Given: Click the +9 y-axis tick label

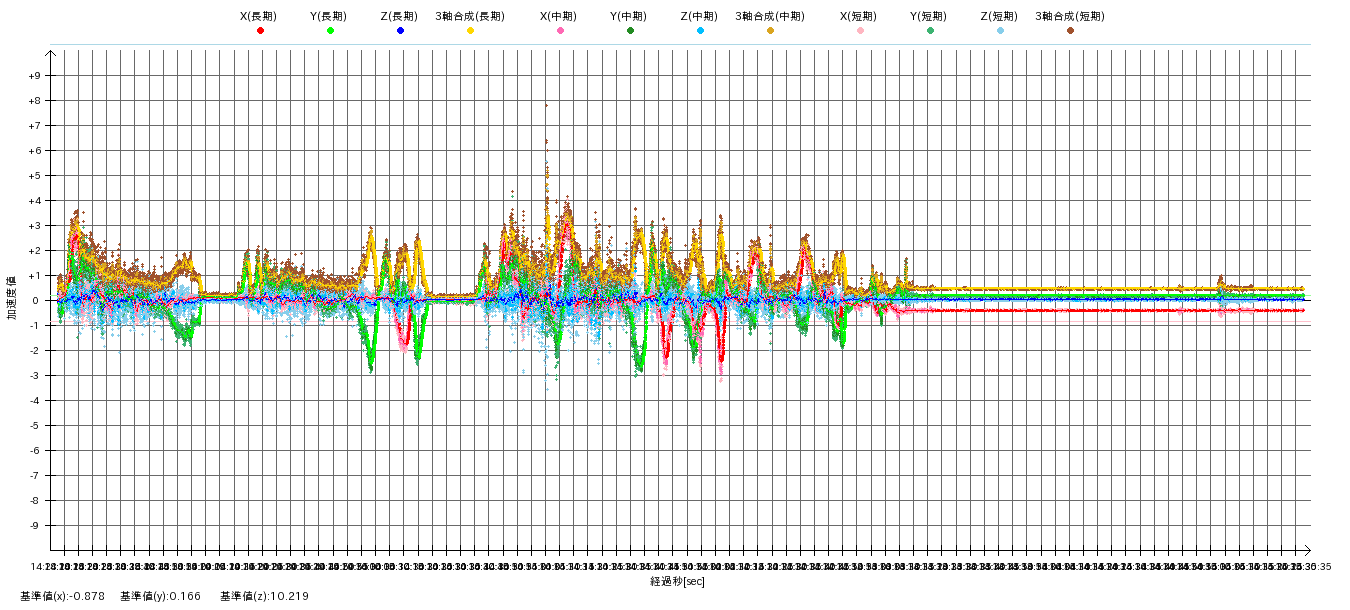Looking at the screenshot, I should [x=34, y=76].
